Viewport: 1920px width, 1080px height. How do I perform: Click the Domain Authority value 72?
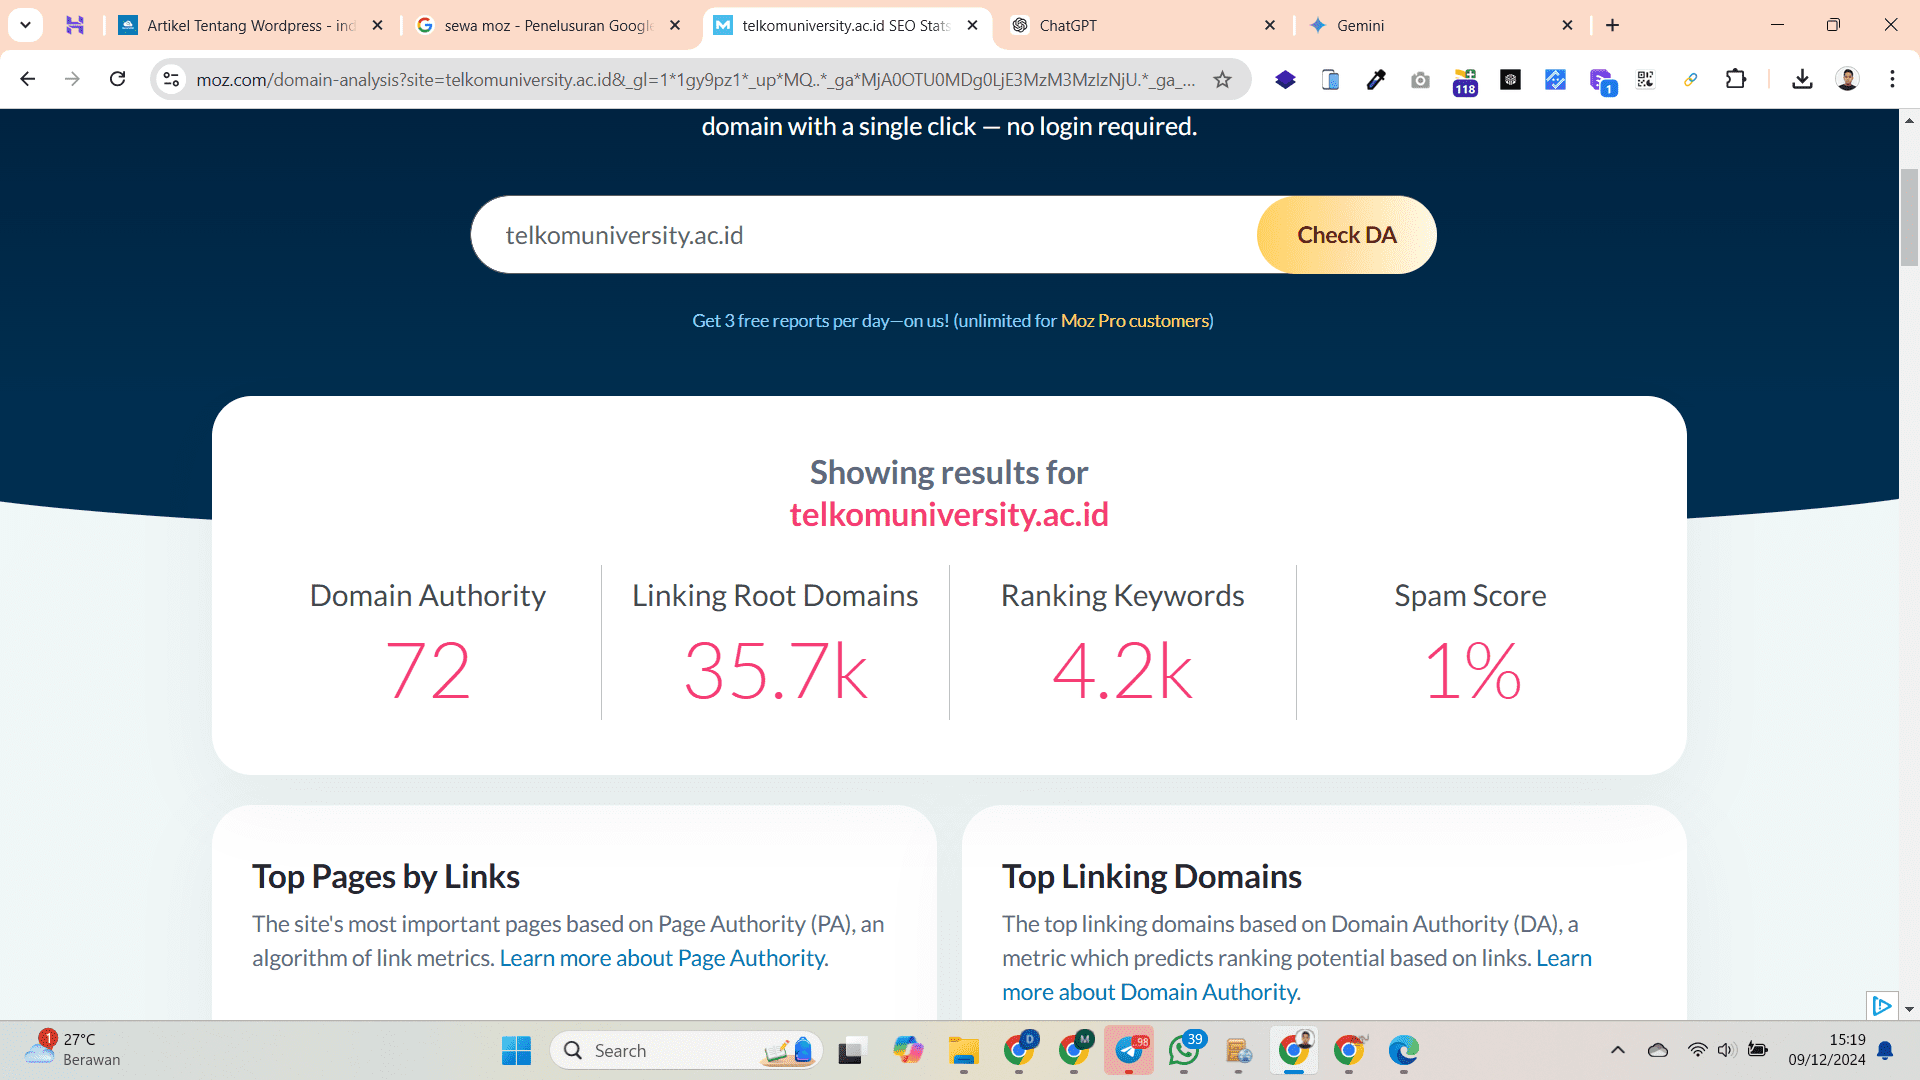pyautogui.click(x=428, y=671)
